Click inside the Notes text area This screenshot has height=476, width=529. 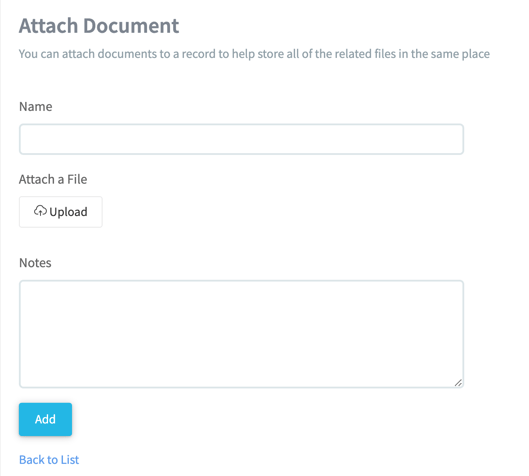242,334
